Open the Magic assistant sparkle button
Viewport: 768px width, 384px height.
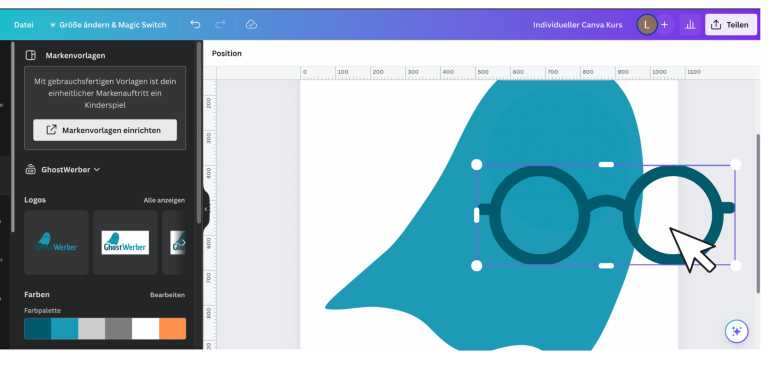(736, 332)
